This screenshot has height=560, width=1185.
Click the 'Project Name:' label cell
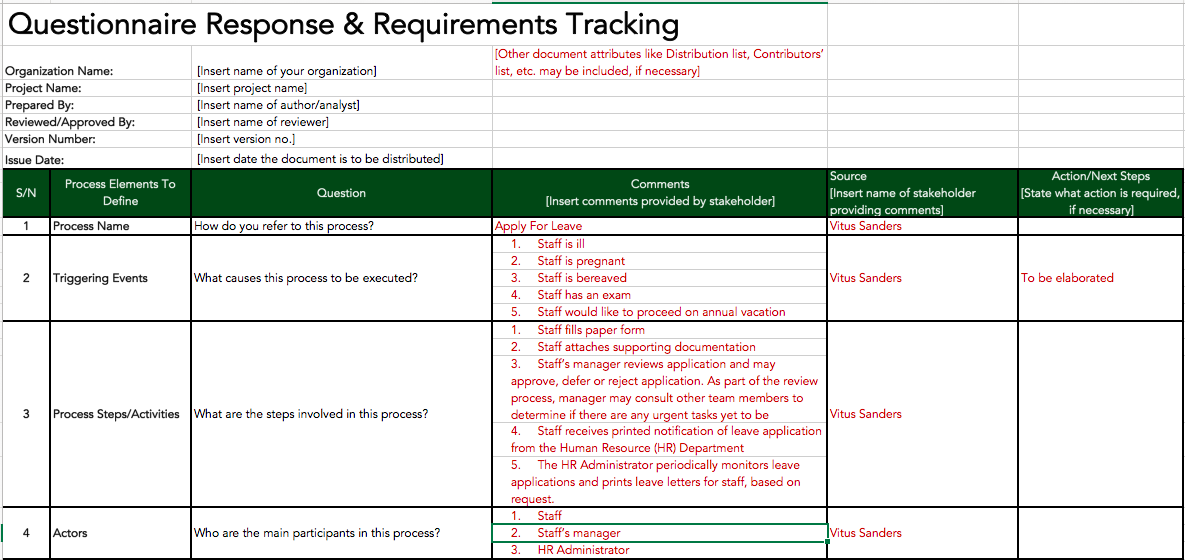coord(97,88)
